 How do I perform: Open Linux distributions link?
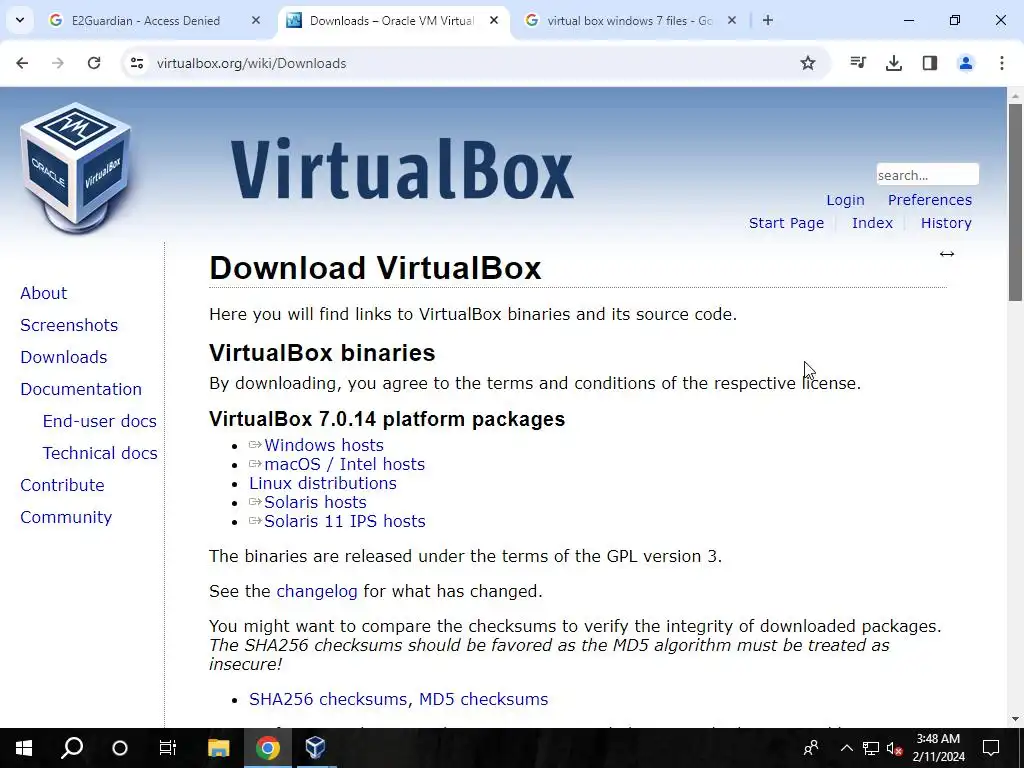[x=323, y=483]
